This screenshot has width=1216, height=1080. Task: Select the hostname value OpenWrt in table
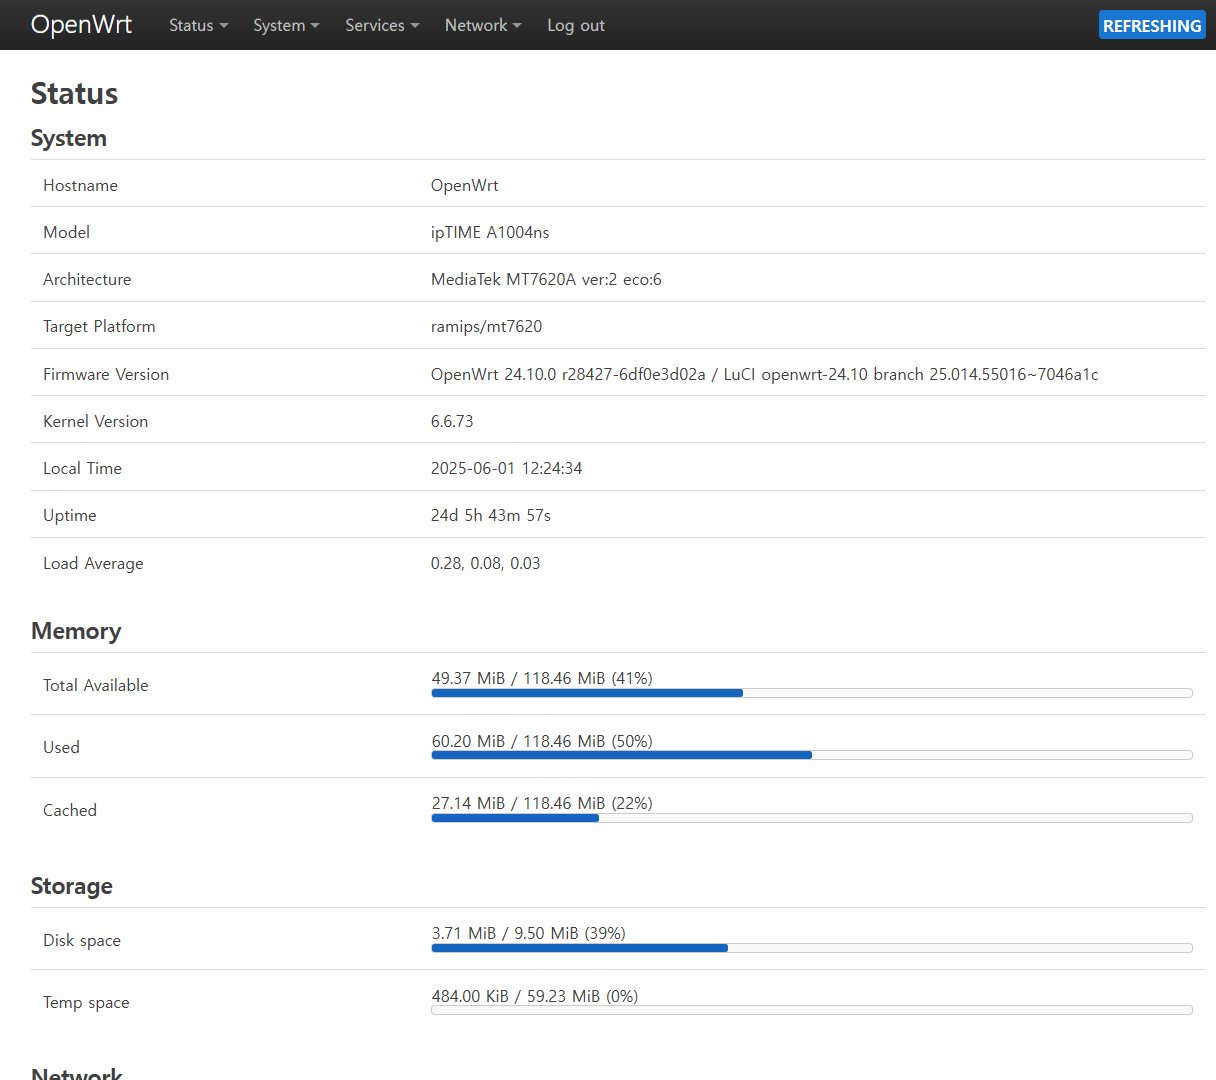[x=464, y=185]
